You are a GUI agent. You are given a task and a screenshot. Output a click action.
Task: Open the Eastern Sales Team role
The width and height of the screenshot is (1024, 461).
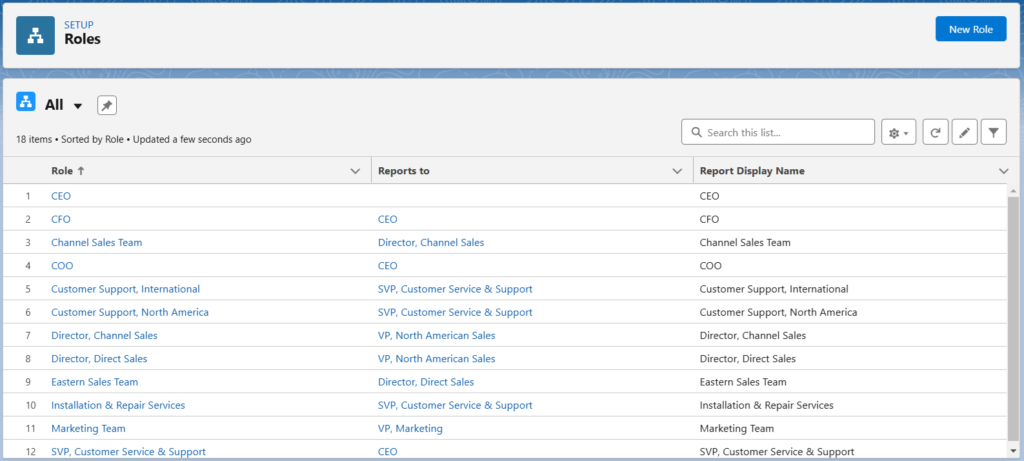tap(95, 382)
